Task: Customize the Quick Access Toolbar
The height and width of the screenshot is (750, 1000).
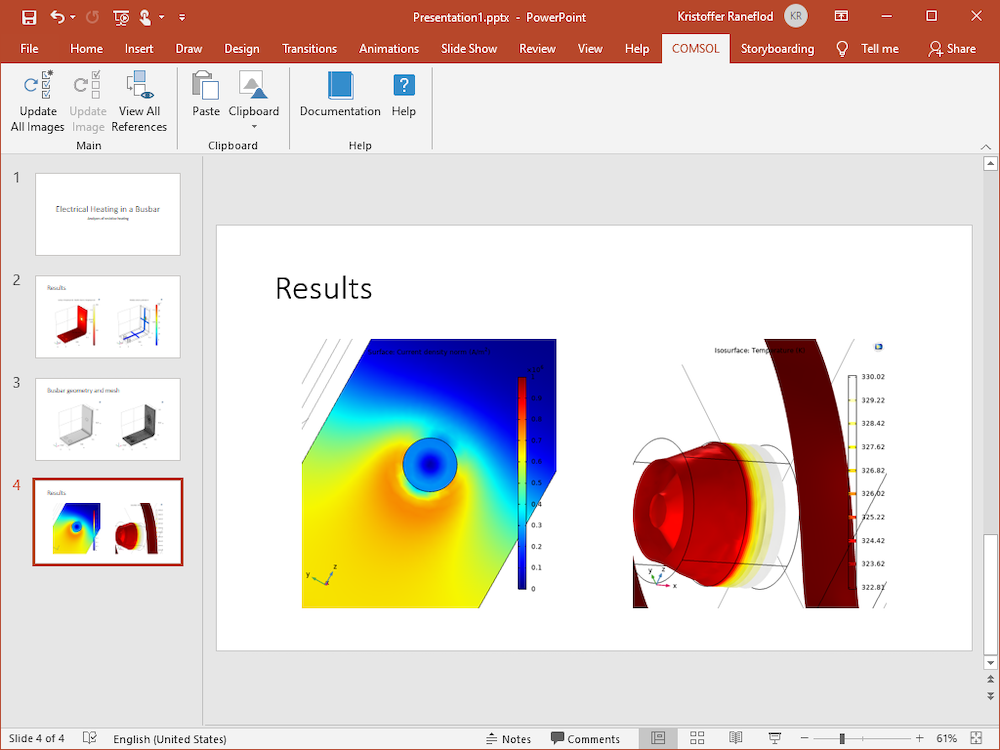Action: click(x=182, y=17)
